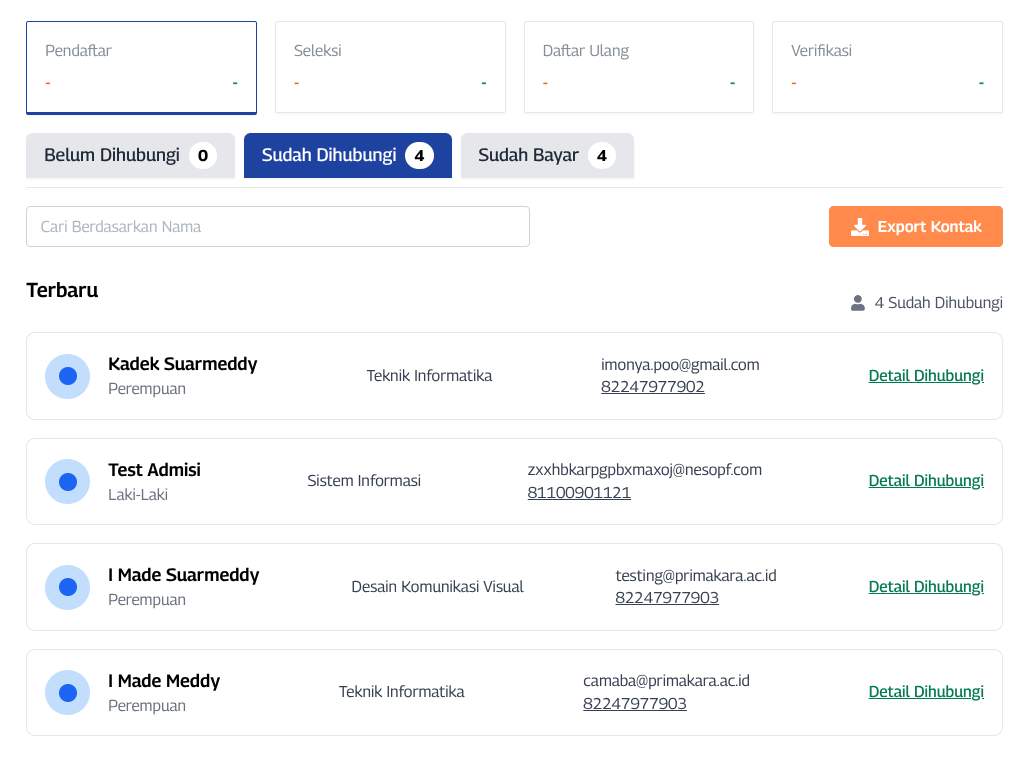
Task: Select the Sudah Dihubungi tab
Action: click(x=347, y=156)
